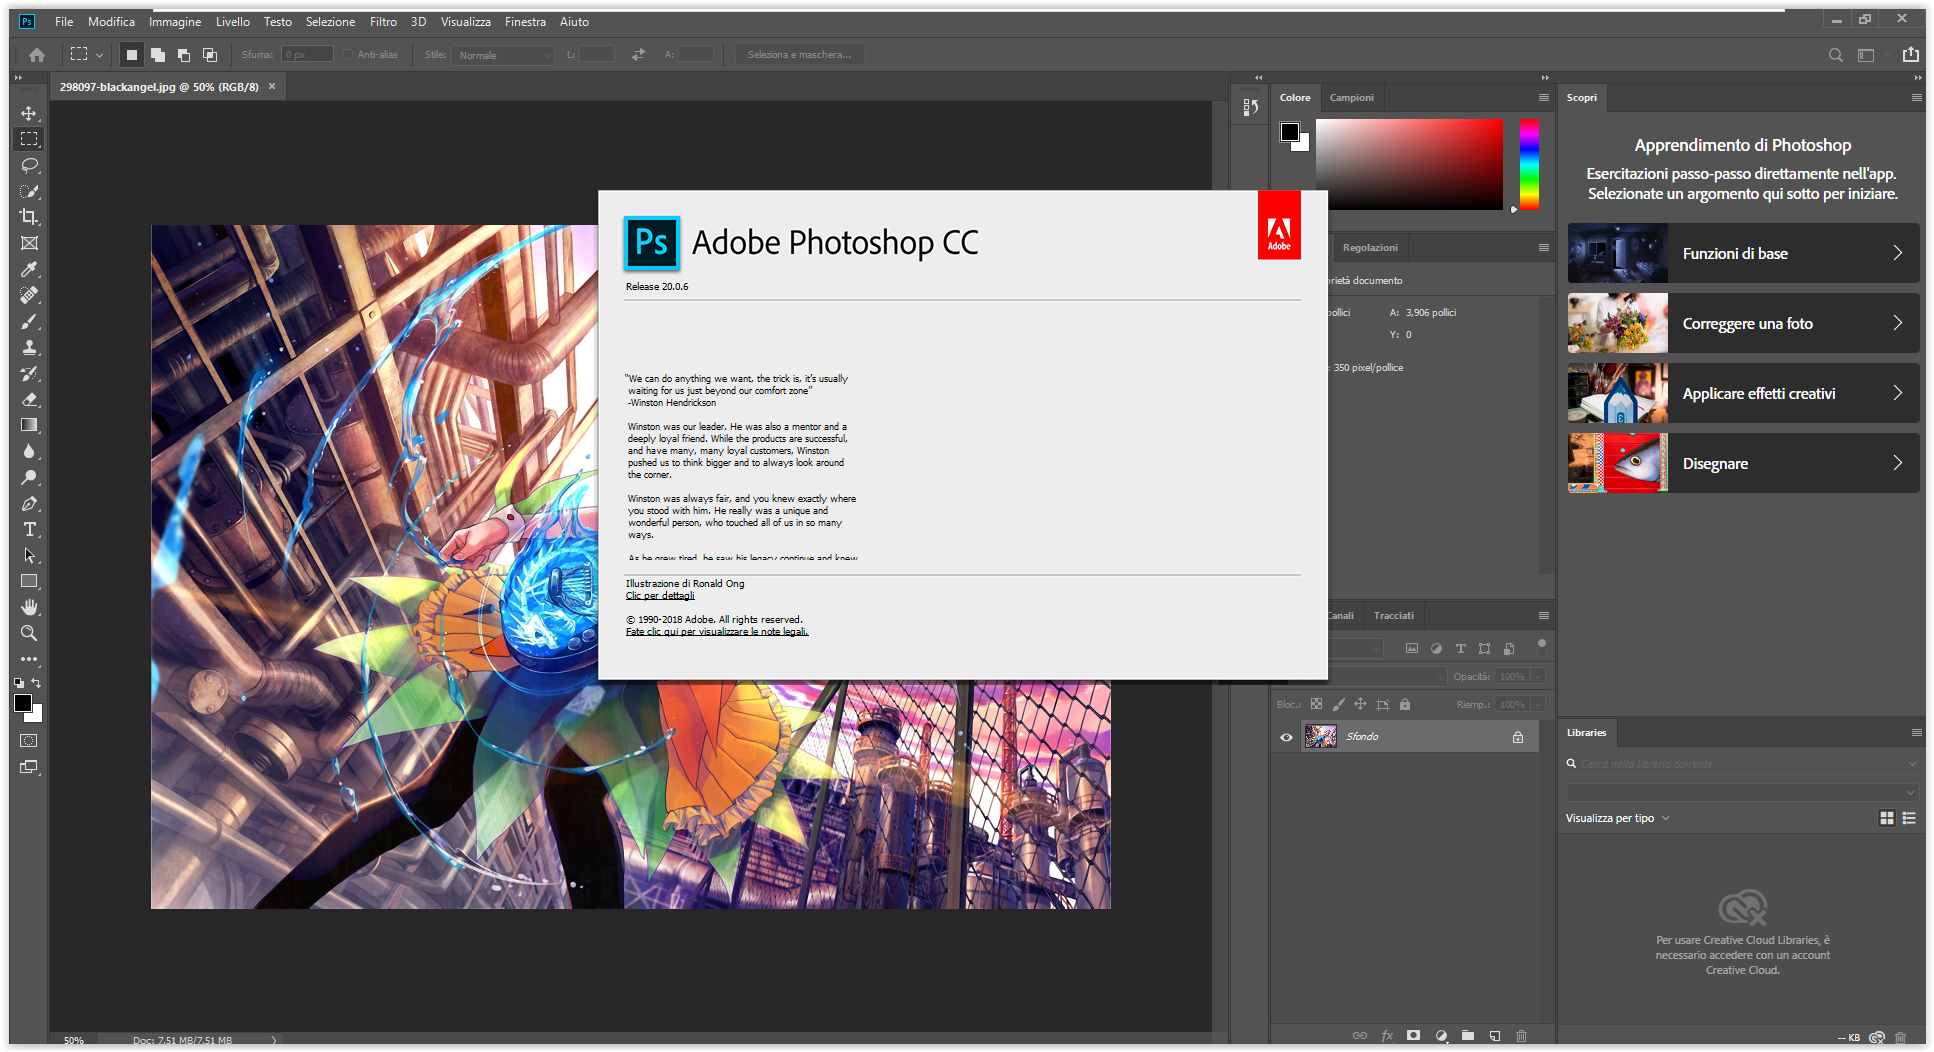
Task: Select the Move tool
Action: 29,113
